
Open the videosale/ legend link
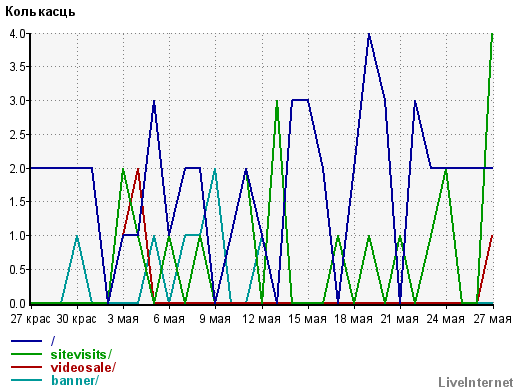pyautogui.click(x=83, y=367)
